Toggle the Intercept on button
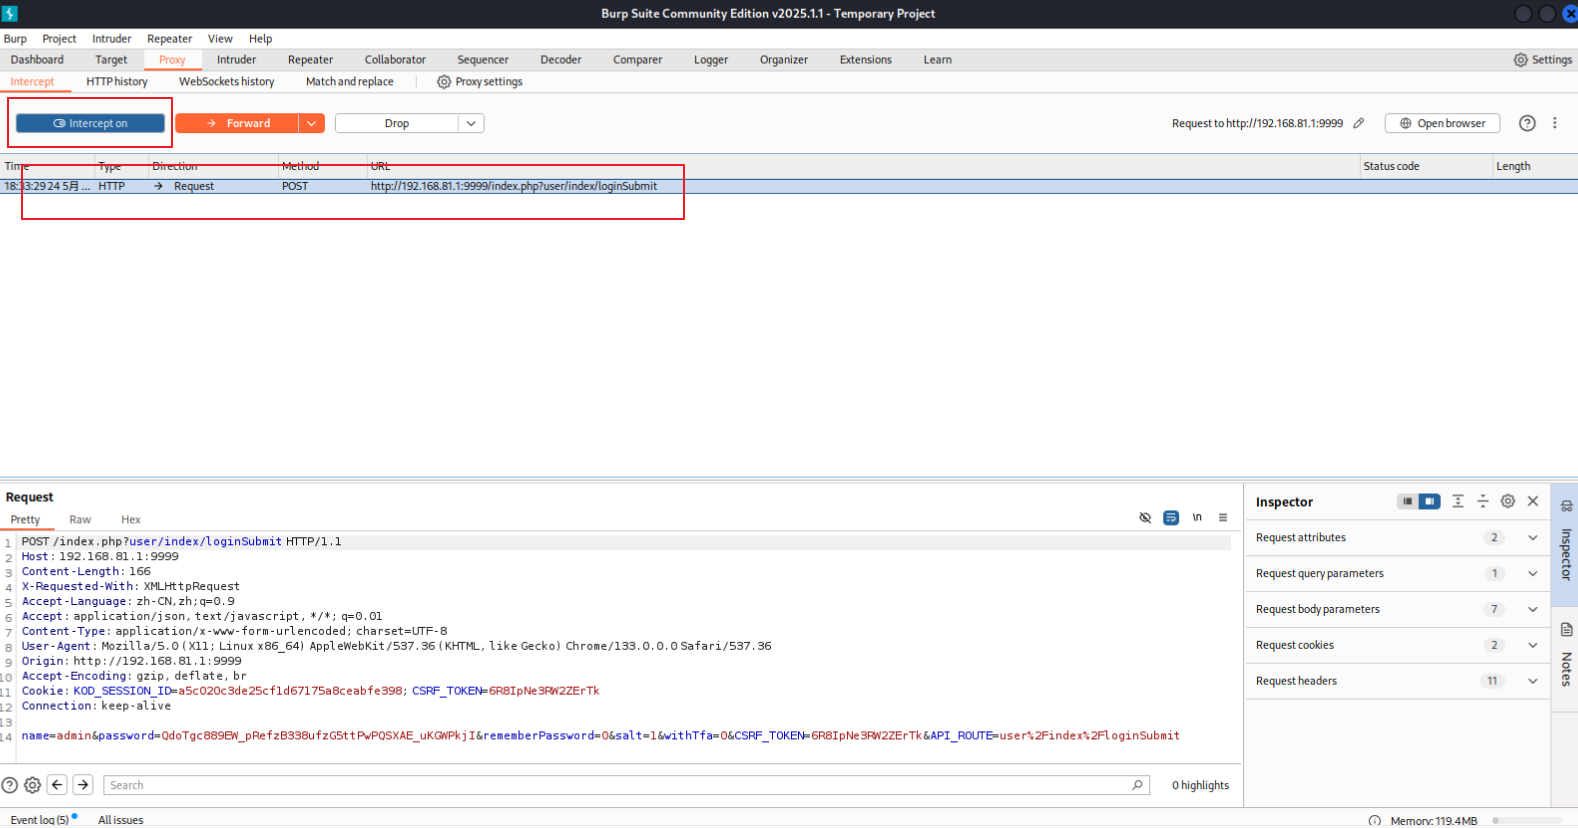Image resolution: width=1578 pixels, height=828 pixels. point(90,123)
